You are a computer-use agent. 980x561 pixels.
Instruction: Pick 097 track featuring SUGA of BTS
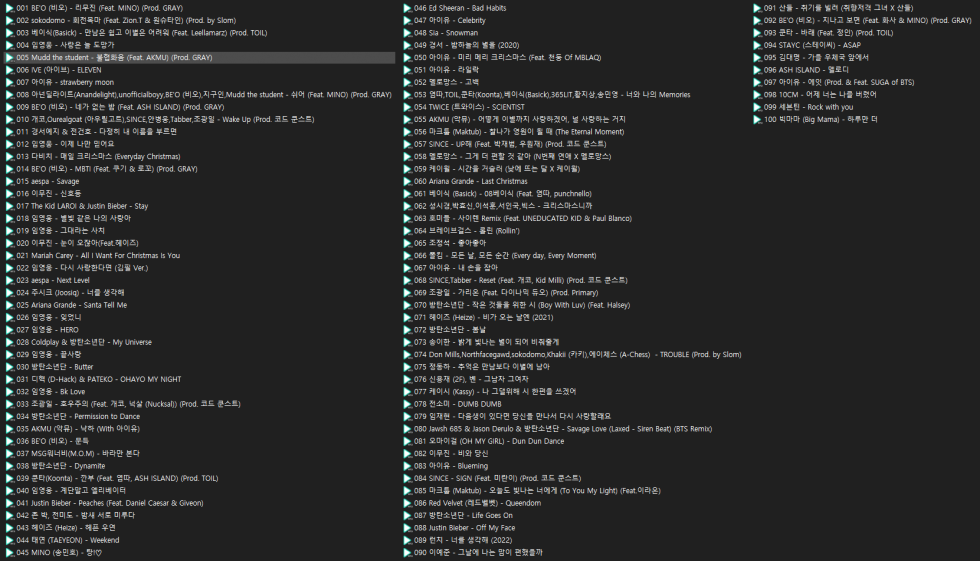pyautogui.click(x=839, y=82)
